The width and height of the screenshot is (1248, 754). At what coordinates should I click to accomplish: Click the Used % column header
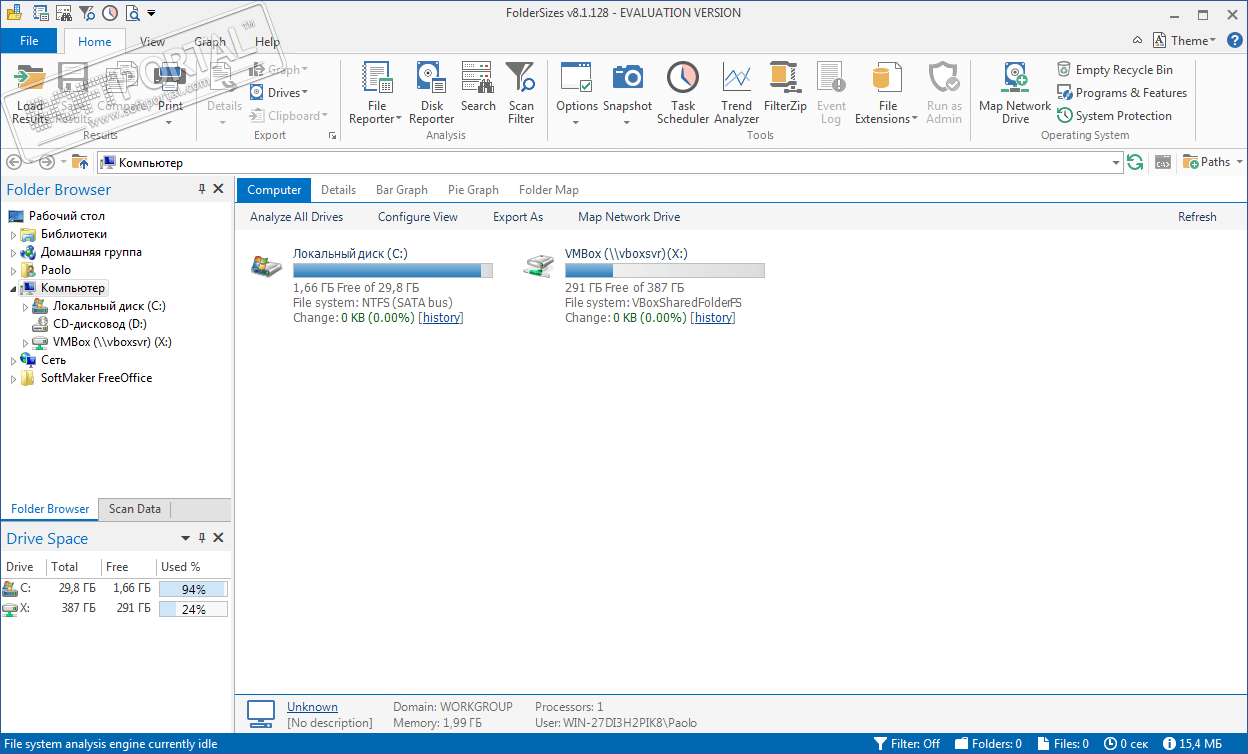pyautogui.click(x=192, y=566)
